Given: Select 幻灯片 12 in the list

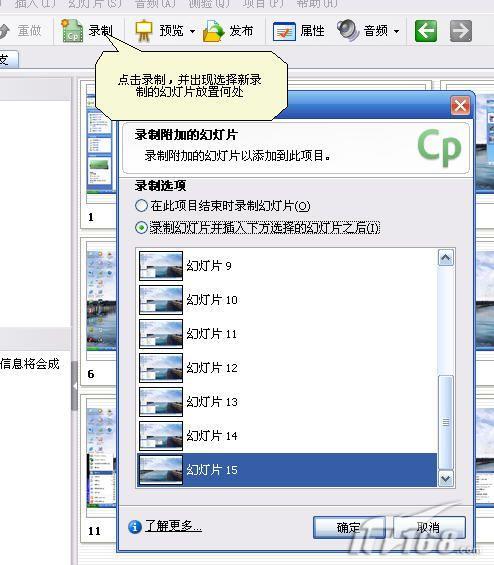Looking at the screenshot, I should [x=287, y=368].
